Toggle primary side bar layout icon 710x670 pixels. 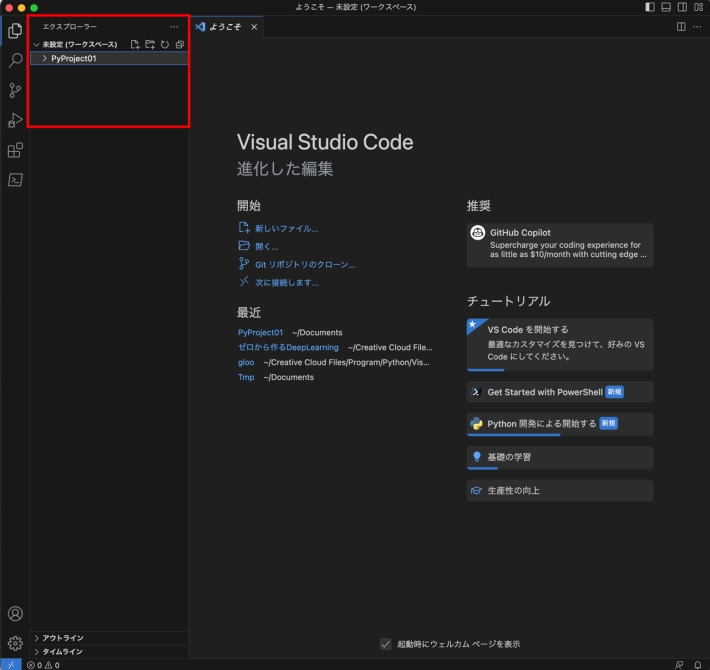click(x=650, y=7)
